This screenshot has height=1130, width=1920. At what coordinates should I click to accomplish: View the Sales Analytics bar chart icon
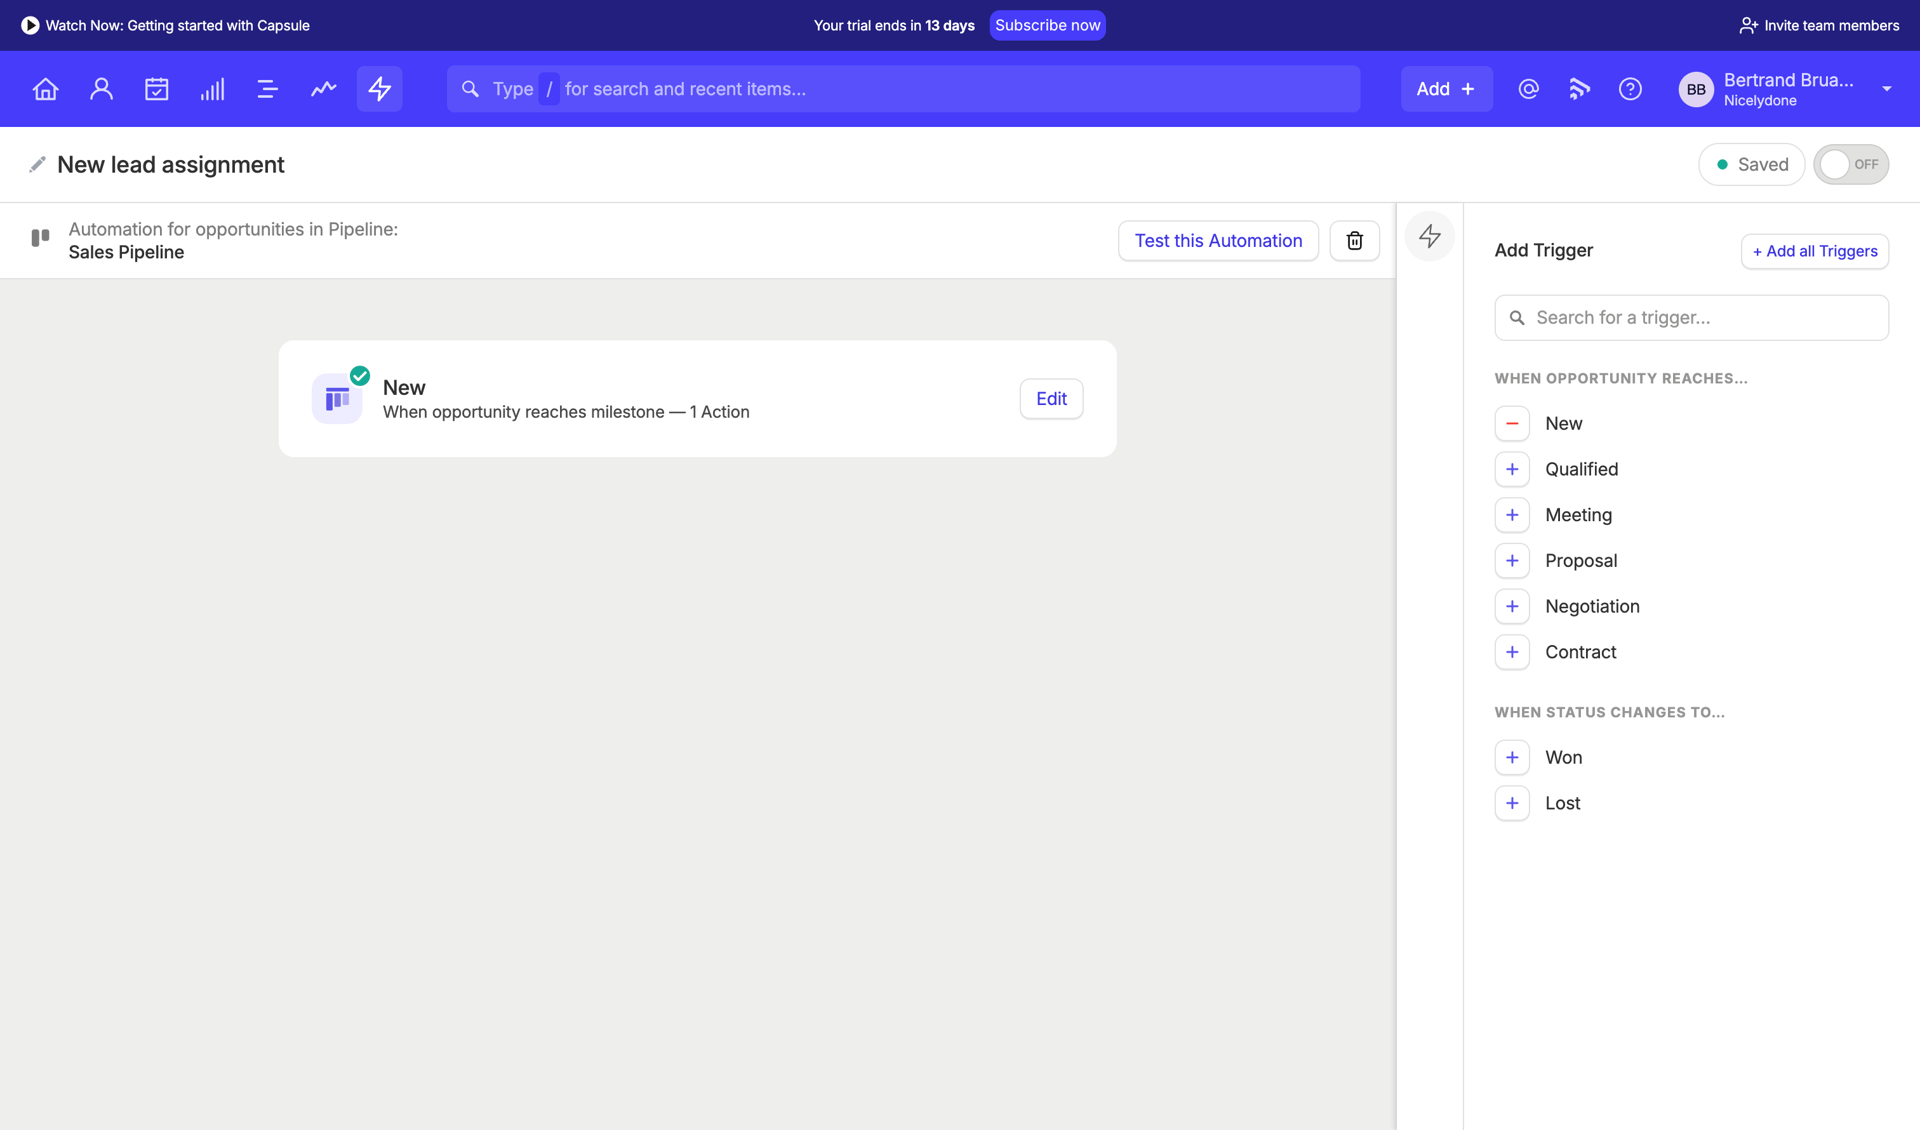(212, 89)
